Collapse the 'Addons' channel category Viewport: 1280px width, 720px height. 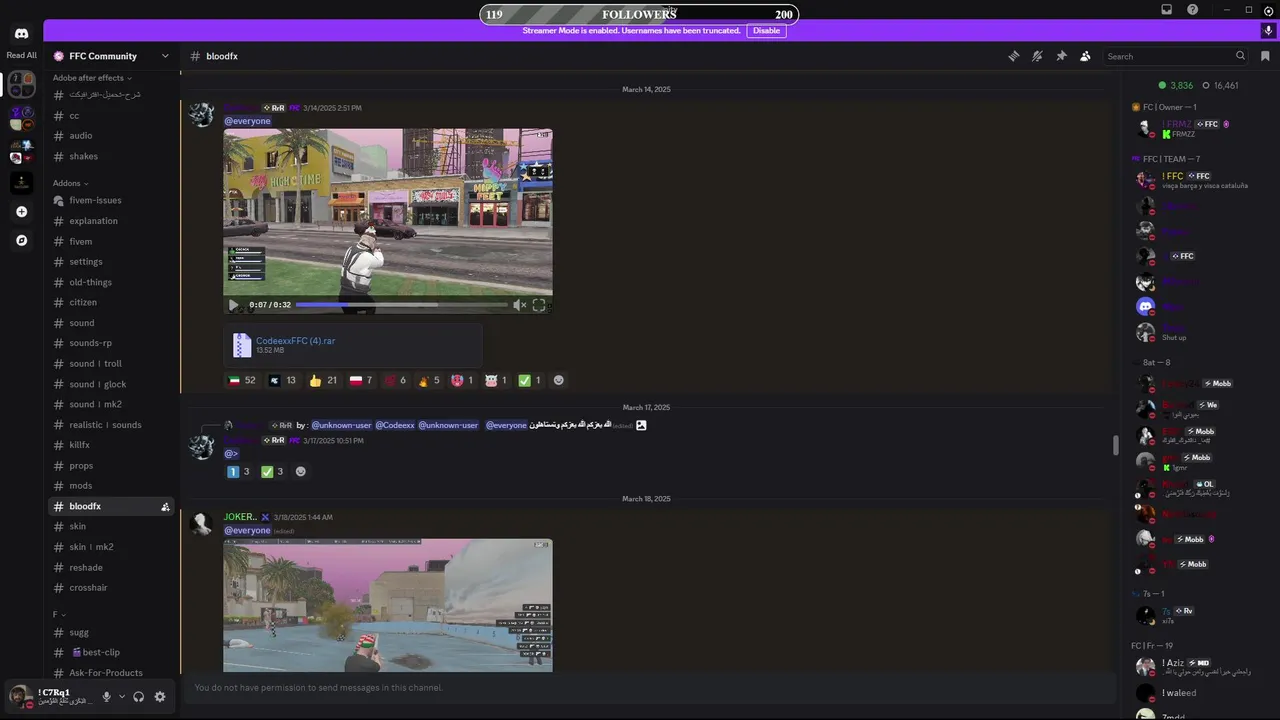(x=71, y=183)
